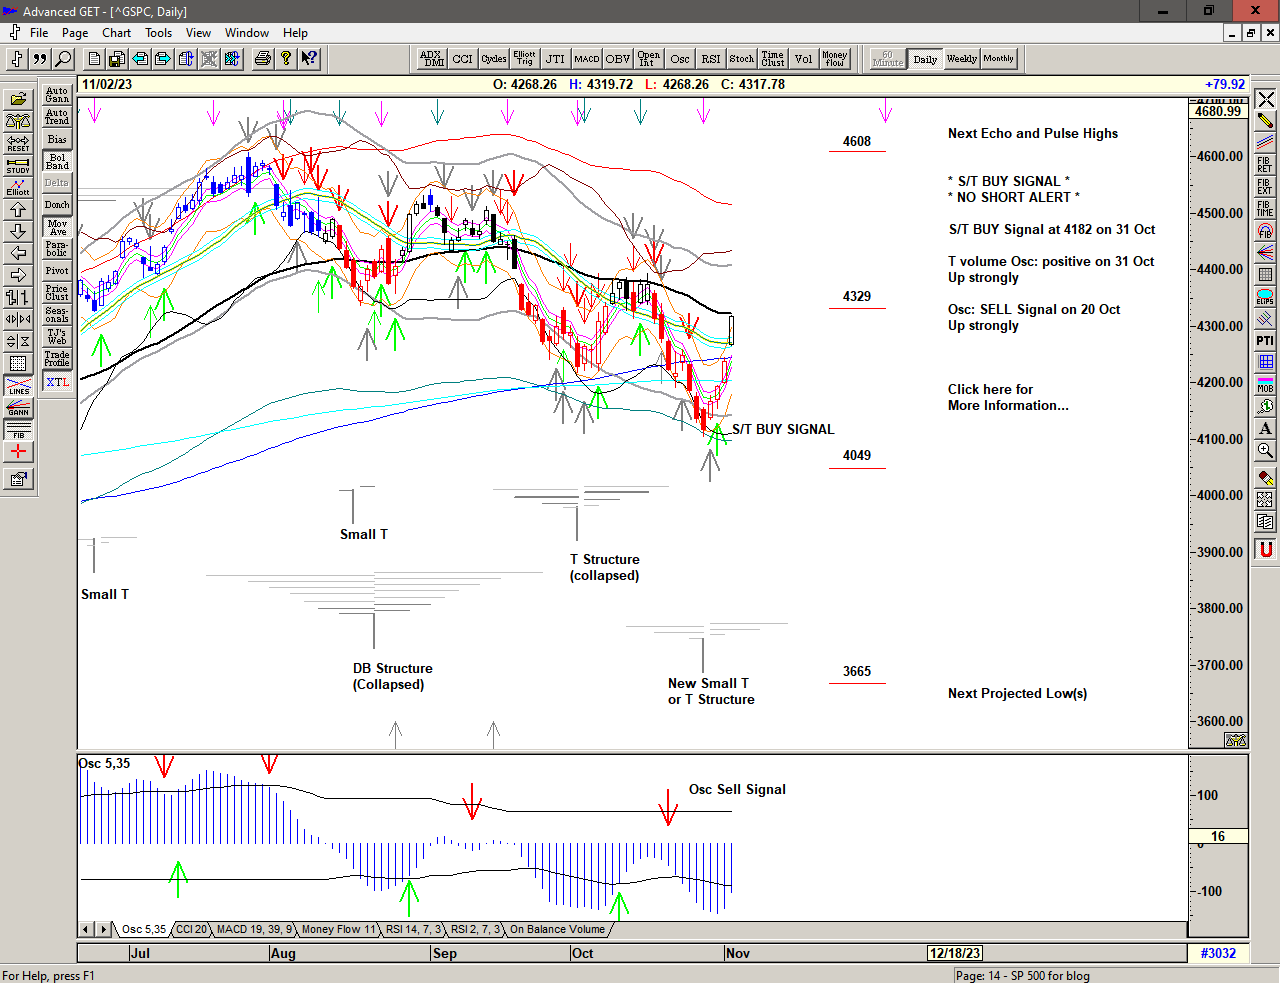Viewport: 1280px width, 983px height.
Task: Toggle the XTL indicator button
Action: (x=57, y=382)
